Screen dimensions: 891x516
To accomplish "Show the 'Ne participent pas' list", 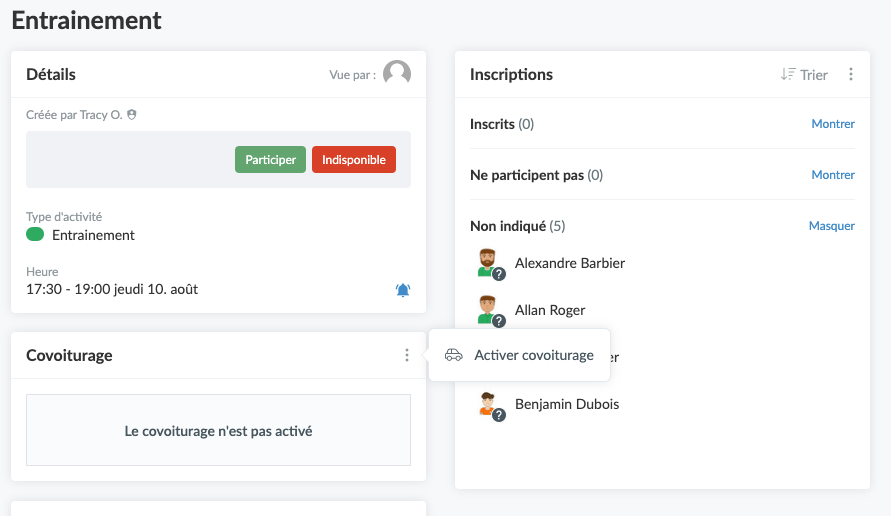I will tap(832, 175).
